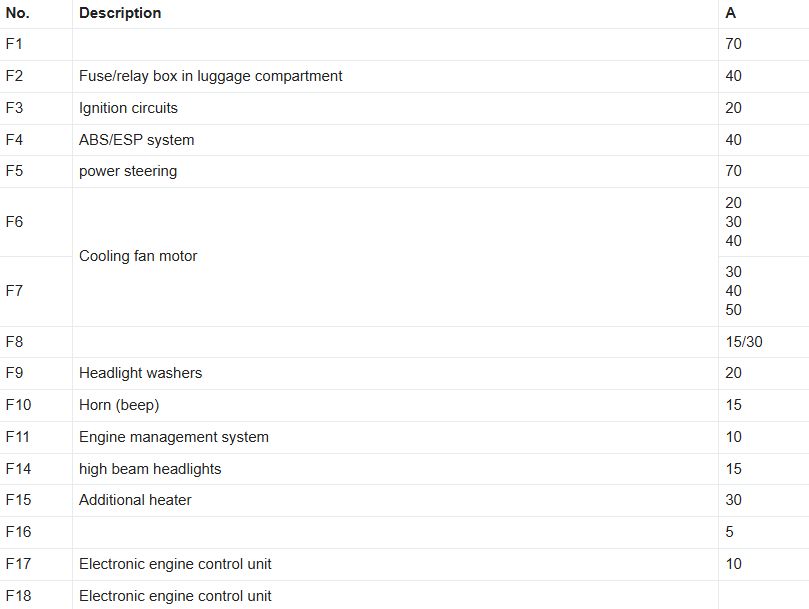
Task: Select the "high beam headlights" description
Action: (150, 469)
